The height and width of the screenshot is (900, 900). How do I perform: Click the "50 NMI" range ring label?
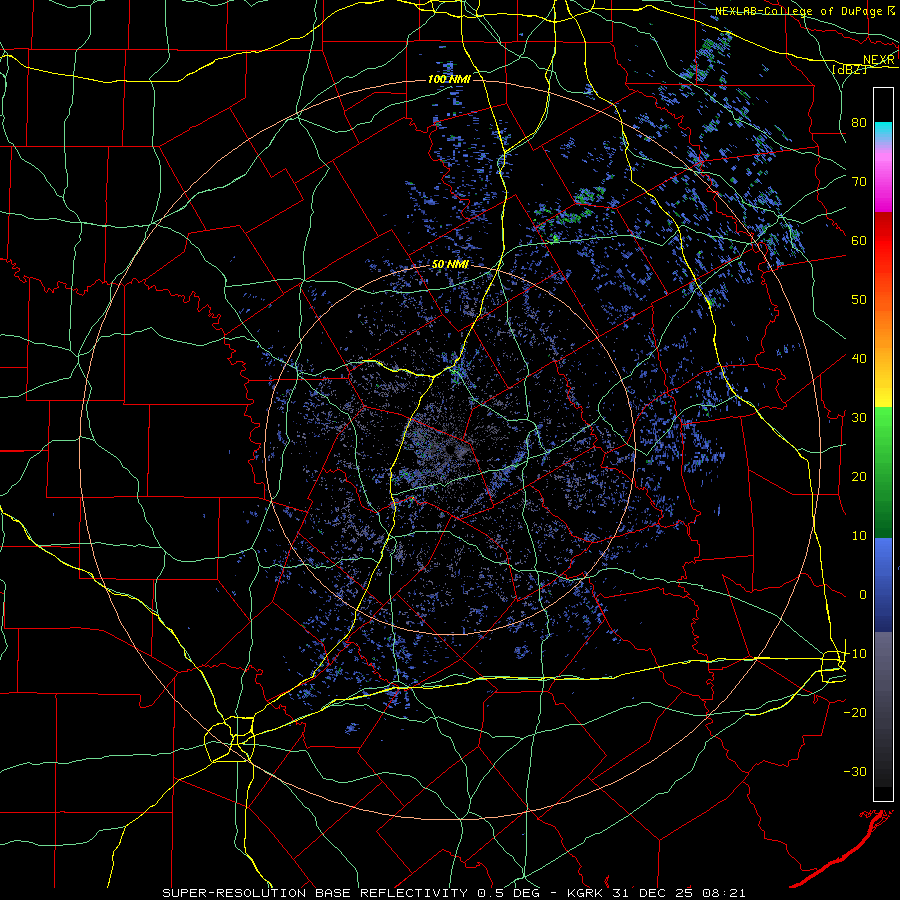pos(451,264)
